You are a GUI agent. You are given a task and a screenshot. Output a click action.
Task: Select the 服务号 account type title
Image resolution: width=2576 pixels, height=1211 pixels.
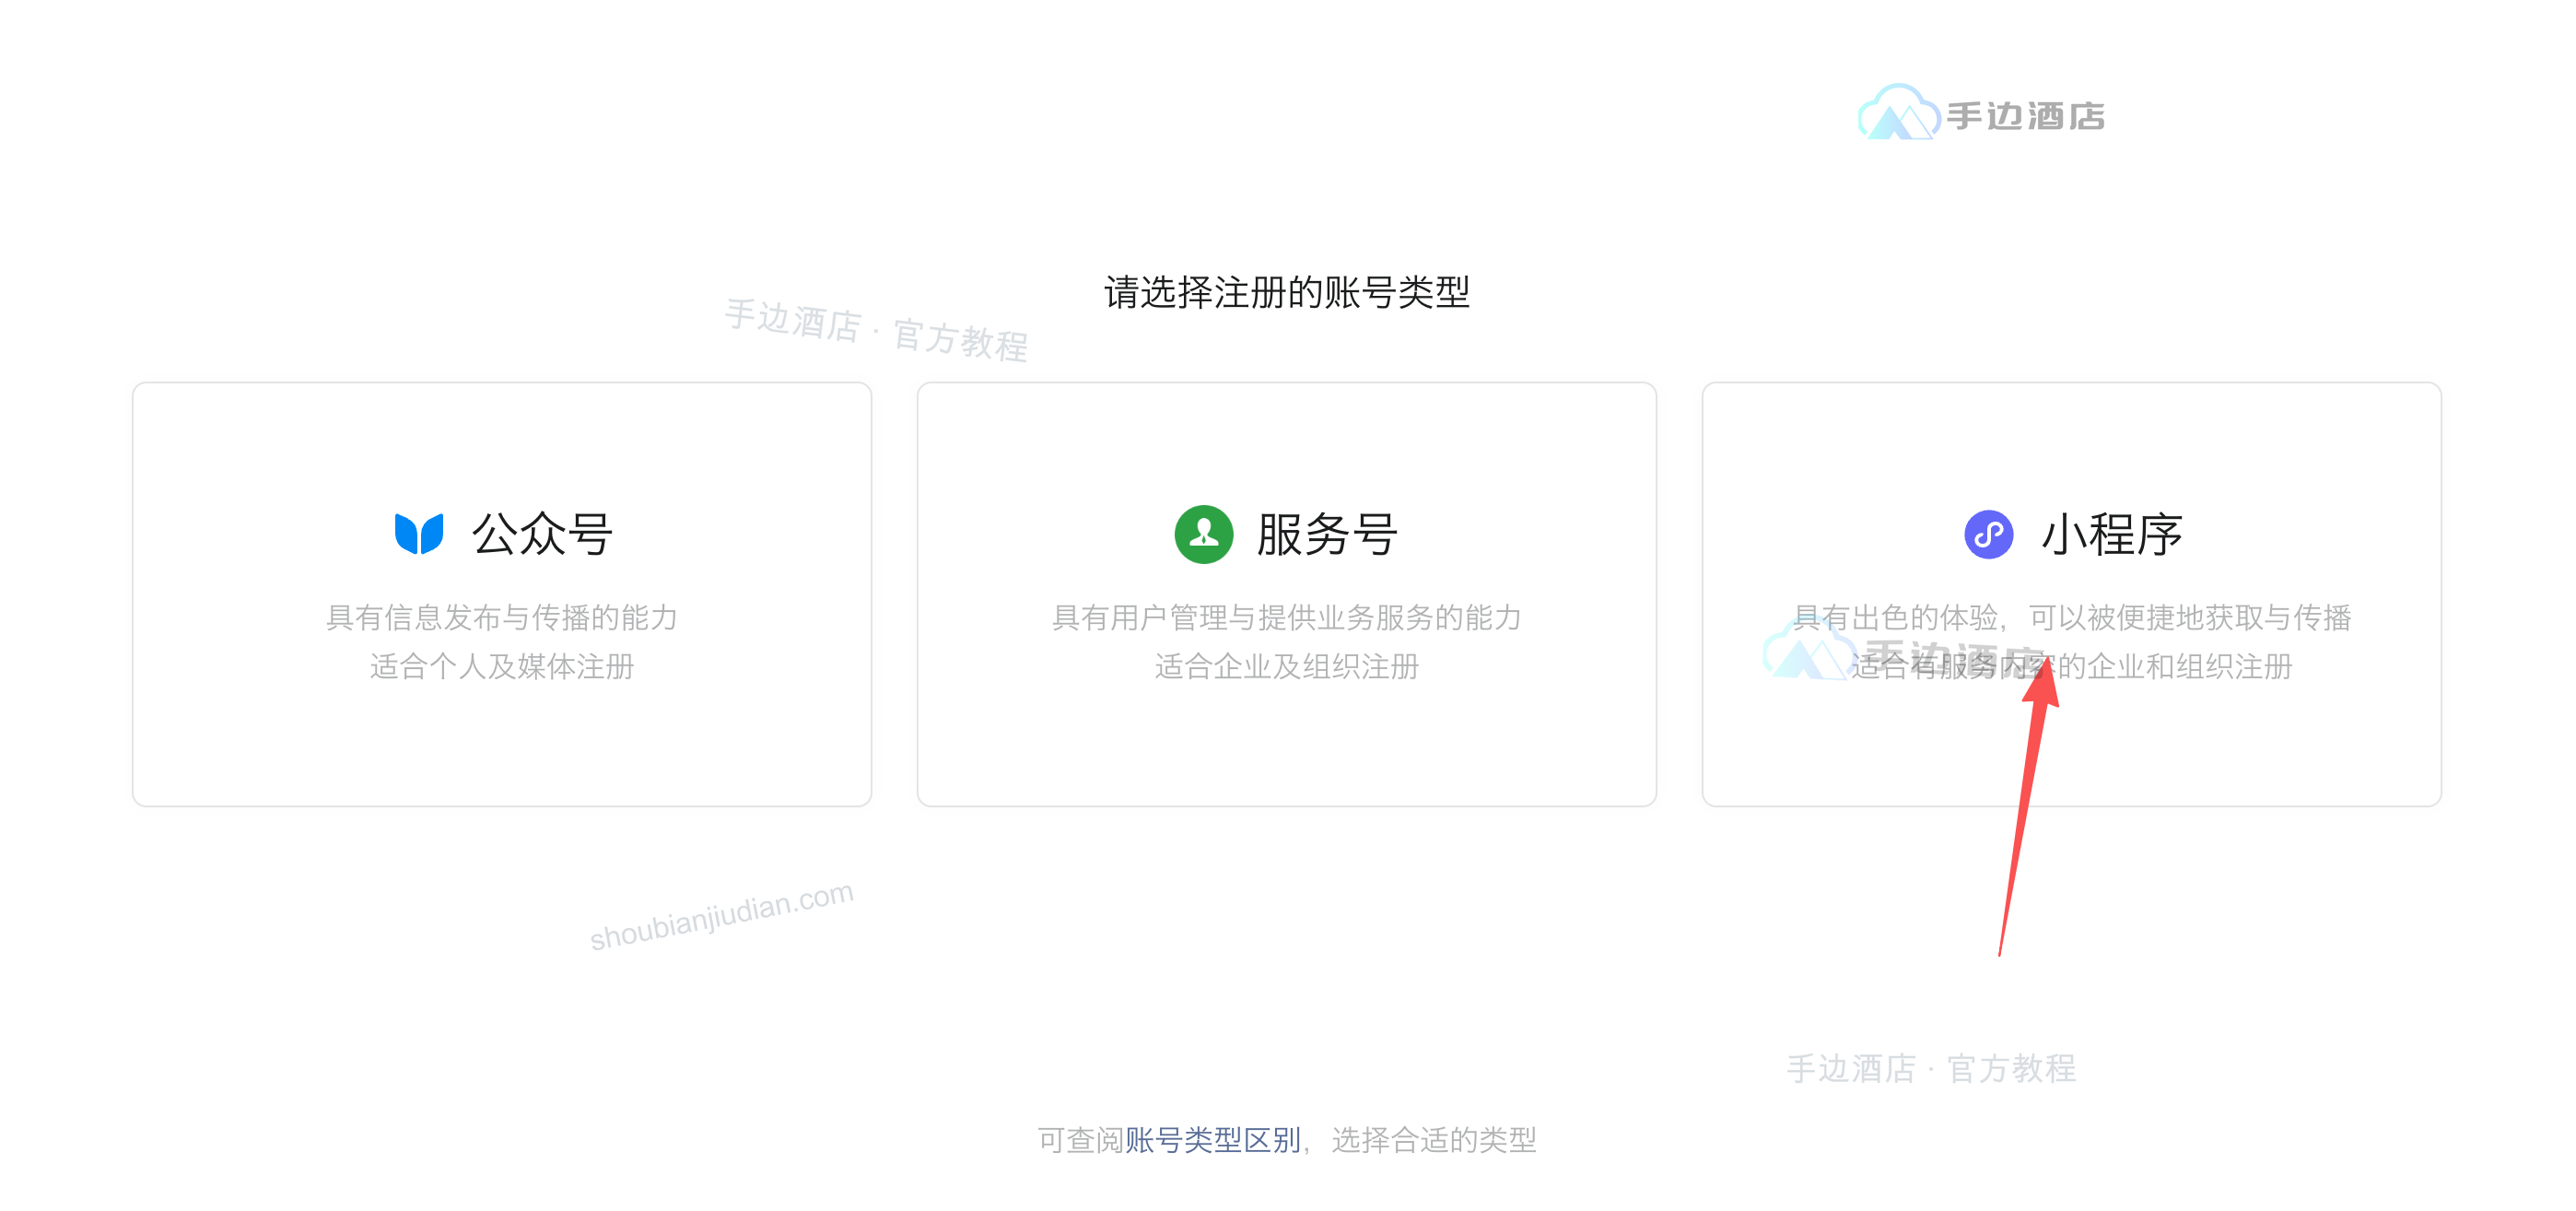pyautogui.click(x=1327, y=534)
